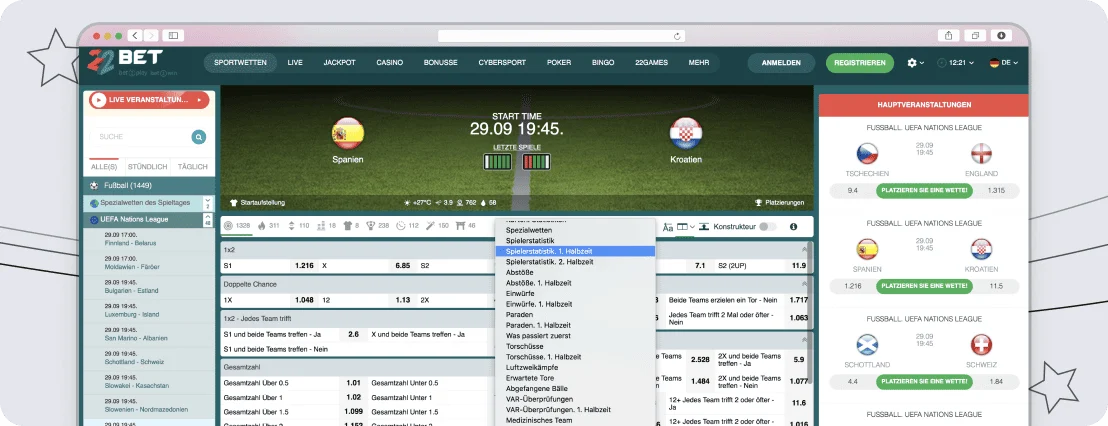Open the Sportwetten nav item
This screenshot has height=426, width=1108.
[x=240, y=63]
